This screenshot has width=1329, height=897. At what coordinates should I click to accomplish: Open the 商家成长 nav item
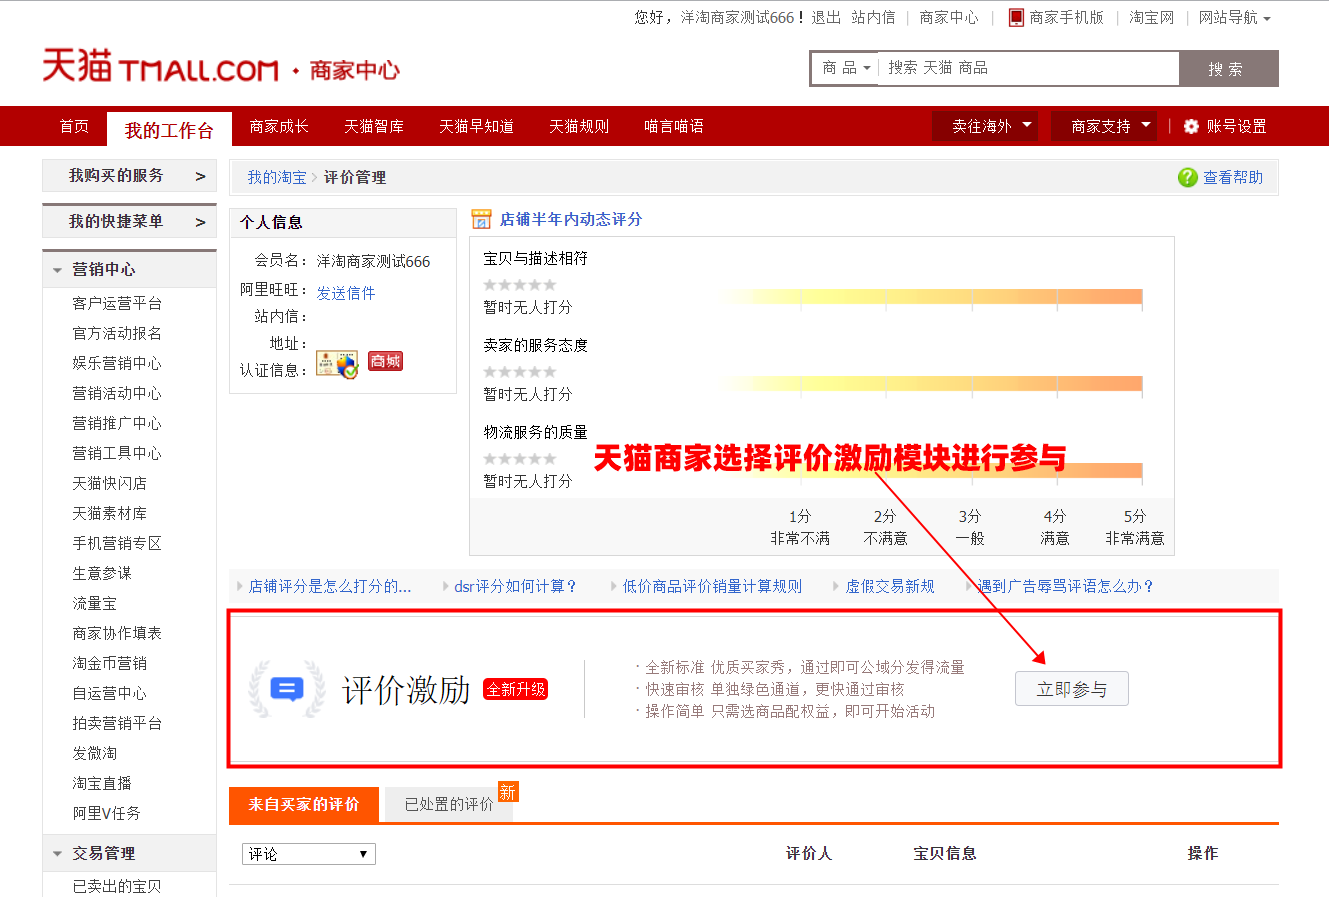coord(279,126)
